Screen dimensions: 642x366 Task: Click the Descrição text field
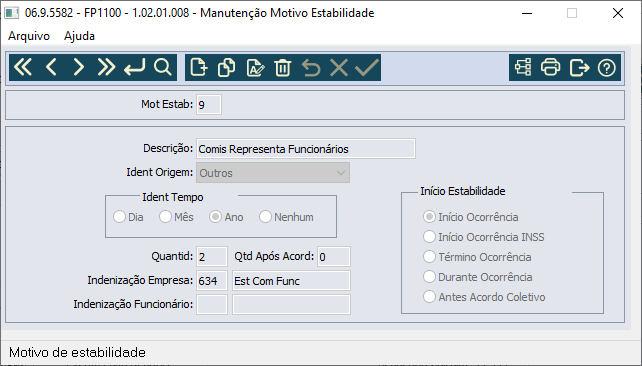click(x=306, y=149)
